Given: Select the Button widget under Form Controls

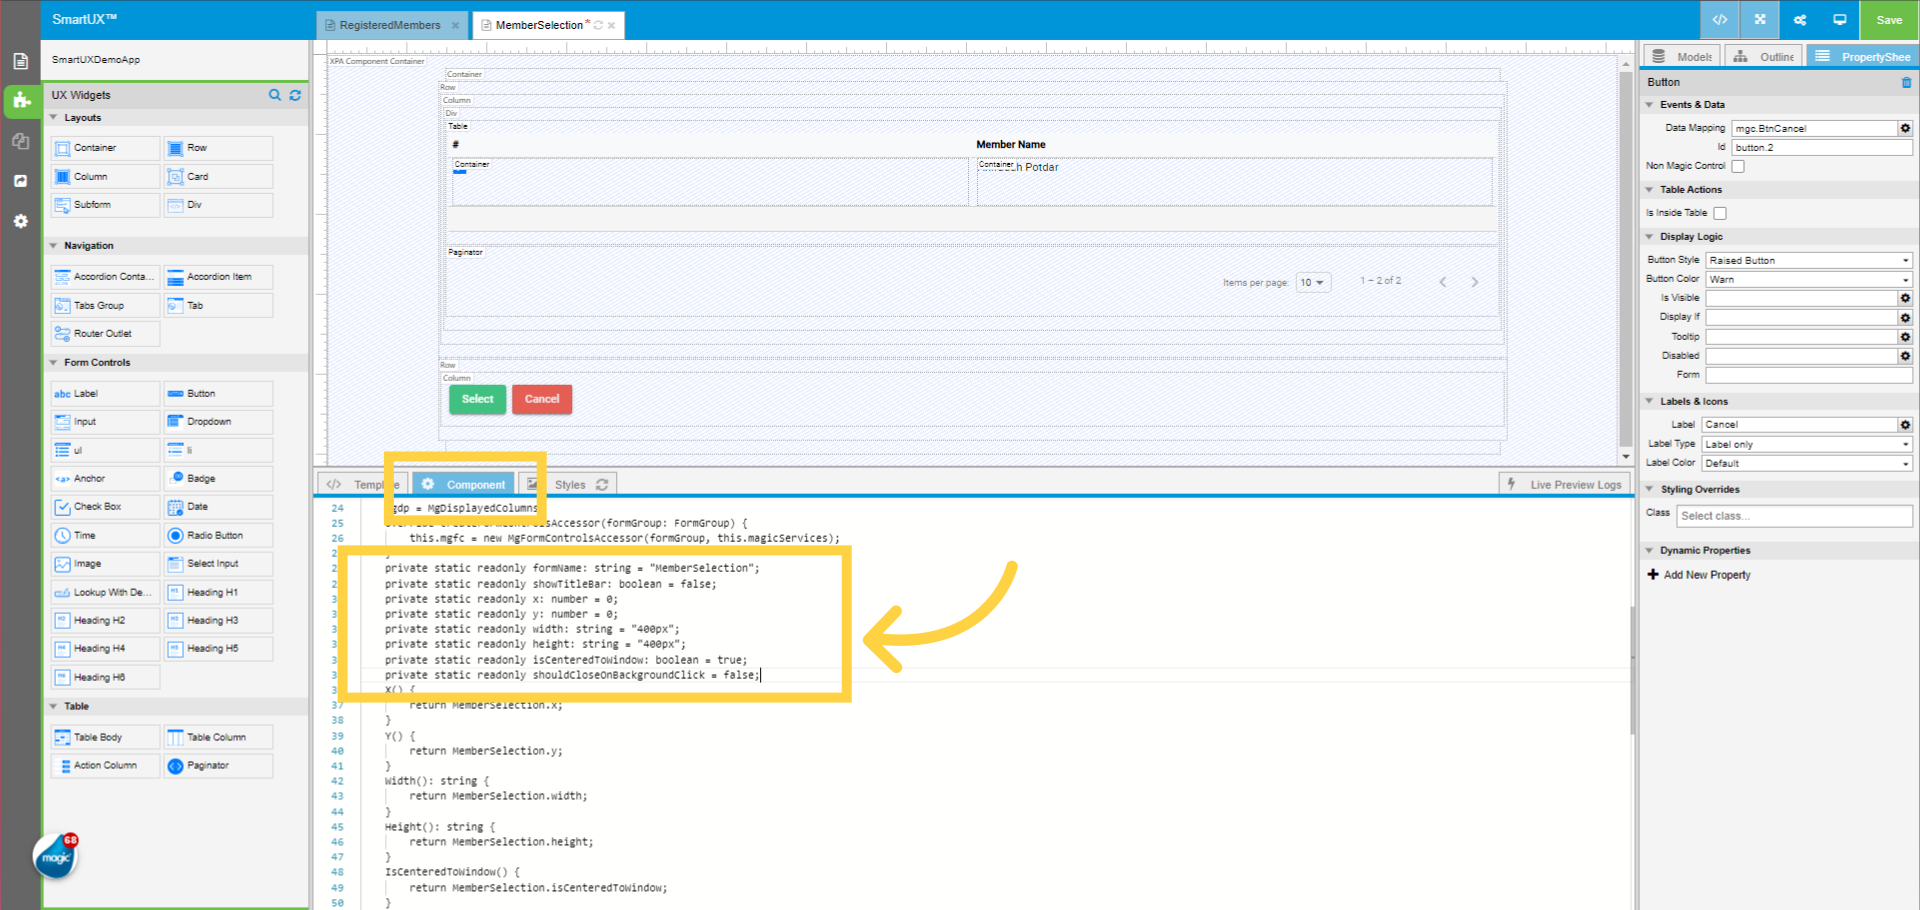Looking at the screenshot, I should tap(218, 393).
